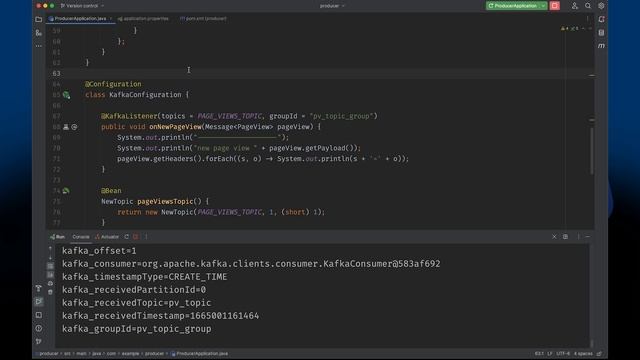The image size is (640, 360).
Task: Switch to ProducerApplication.java tab
Action: pos(80,19)
